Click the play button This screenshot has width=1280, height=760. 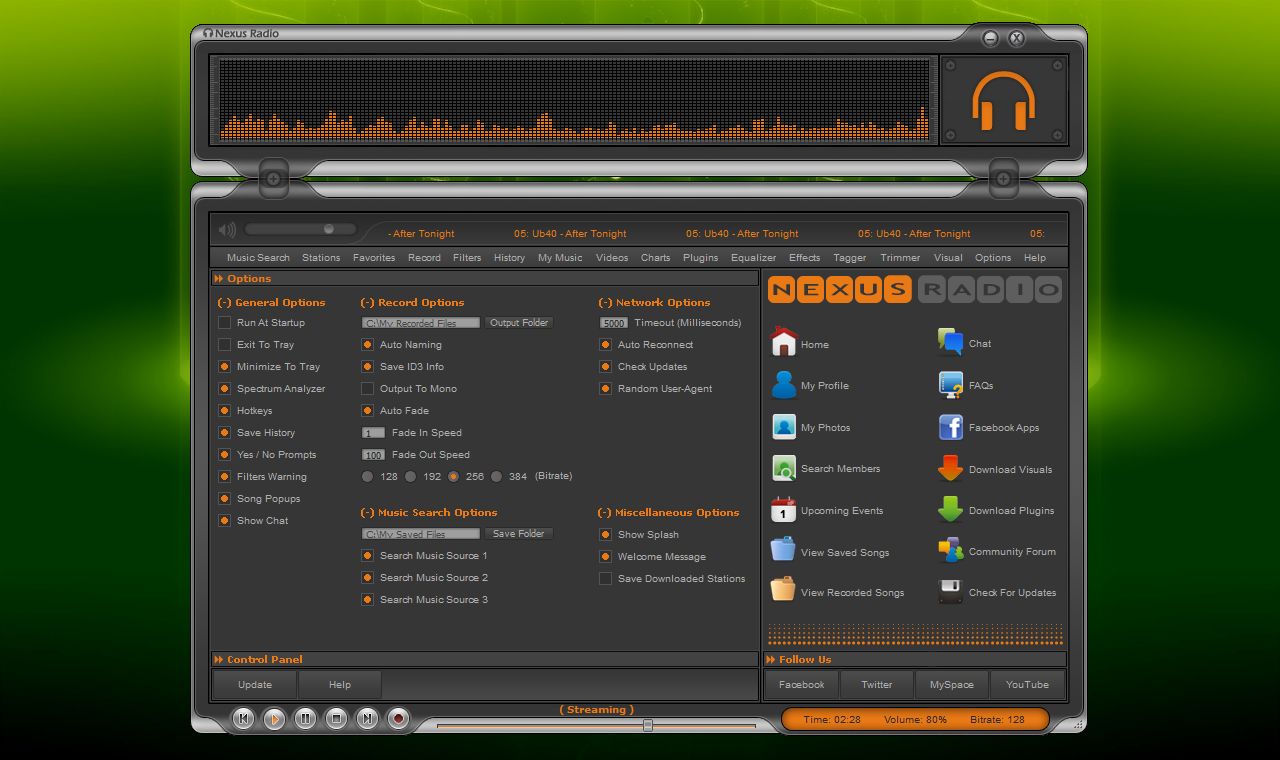274,718
